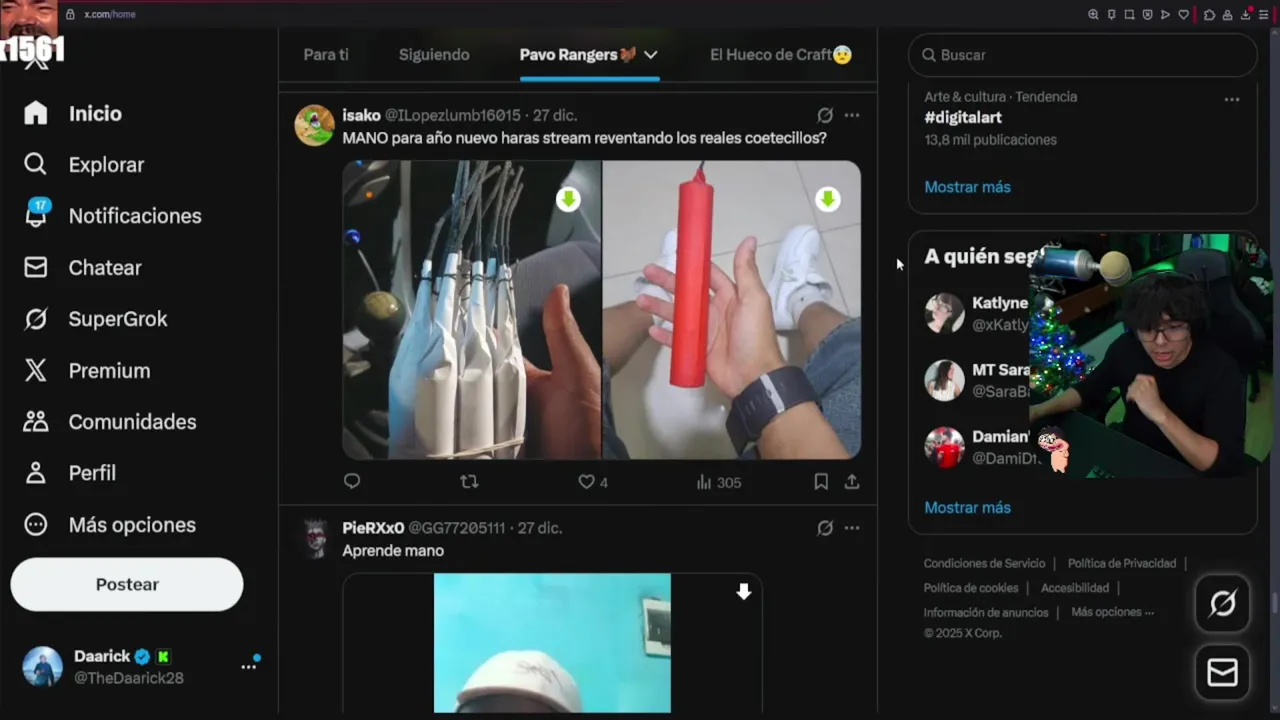Expand the Pavo Rangers dropdown chevron
The width and height of the screenshot is (1280, 720).
650,55
